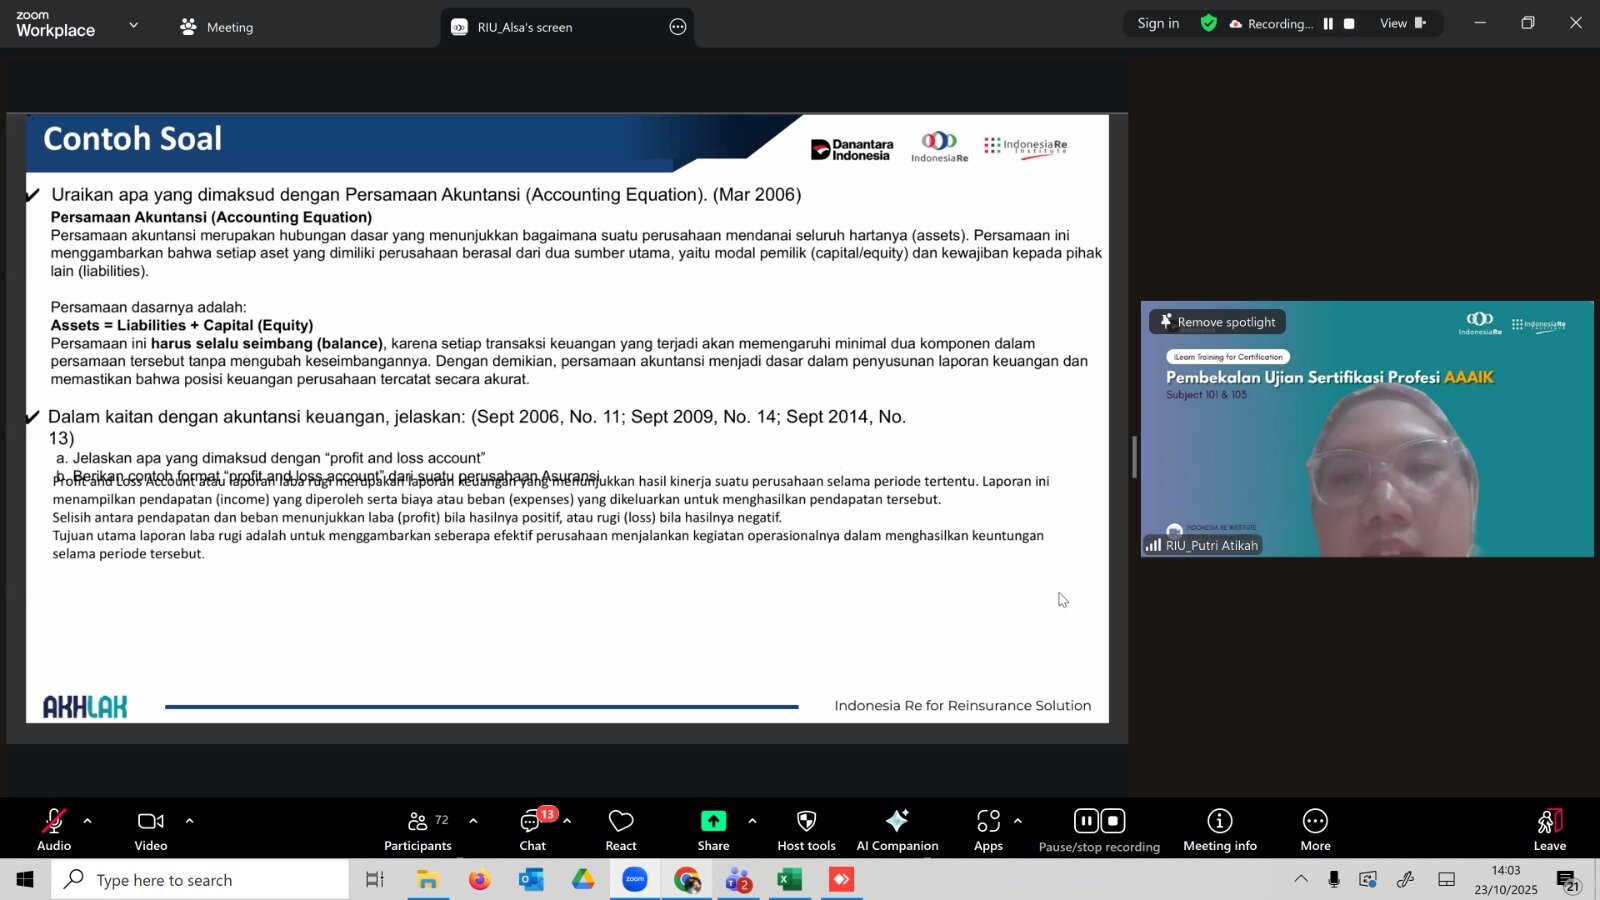Open the Zoom Workplace dropdown arrow
Viewport: 1600px width, 900px height.
click(x=134, y=25)
